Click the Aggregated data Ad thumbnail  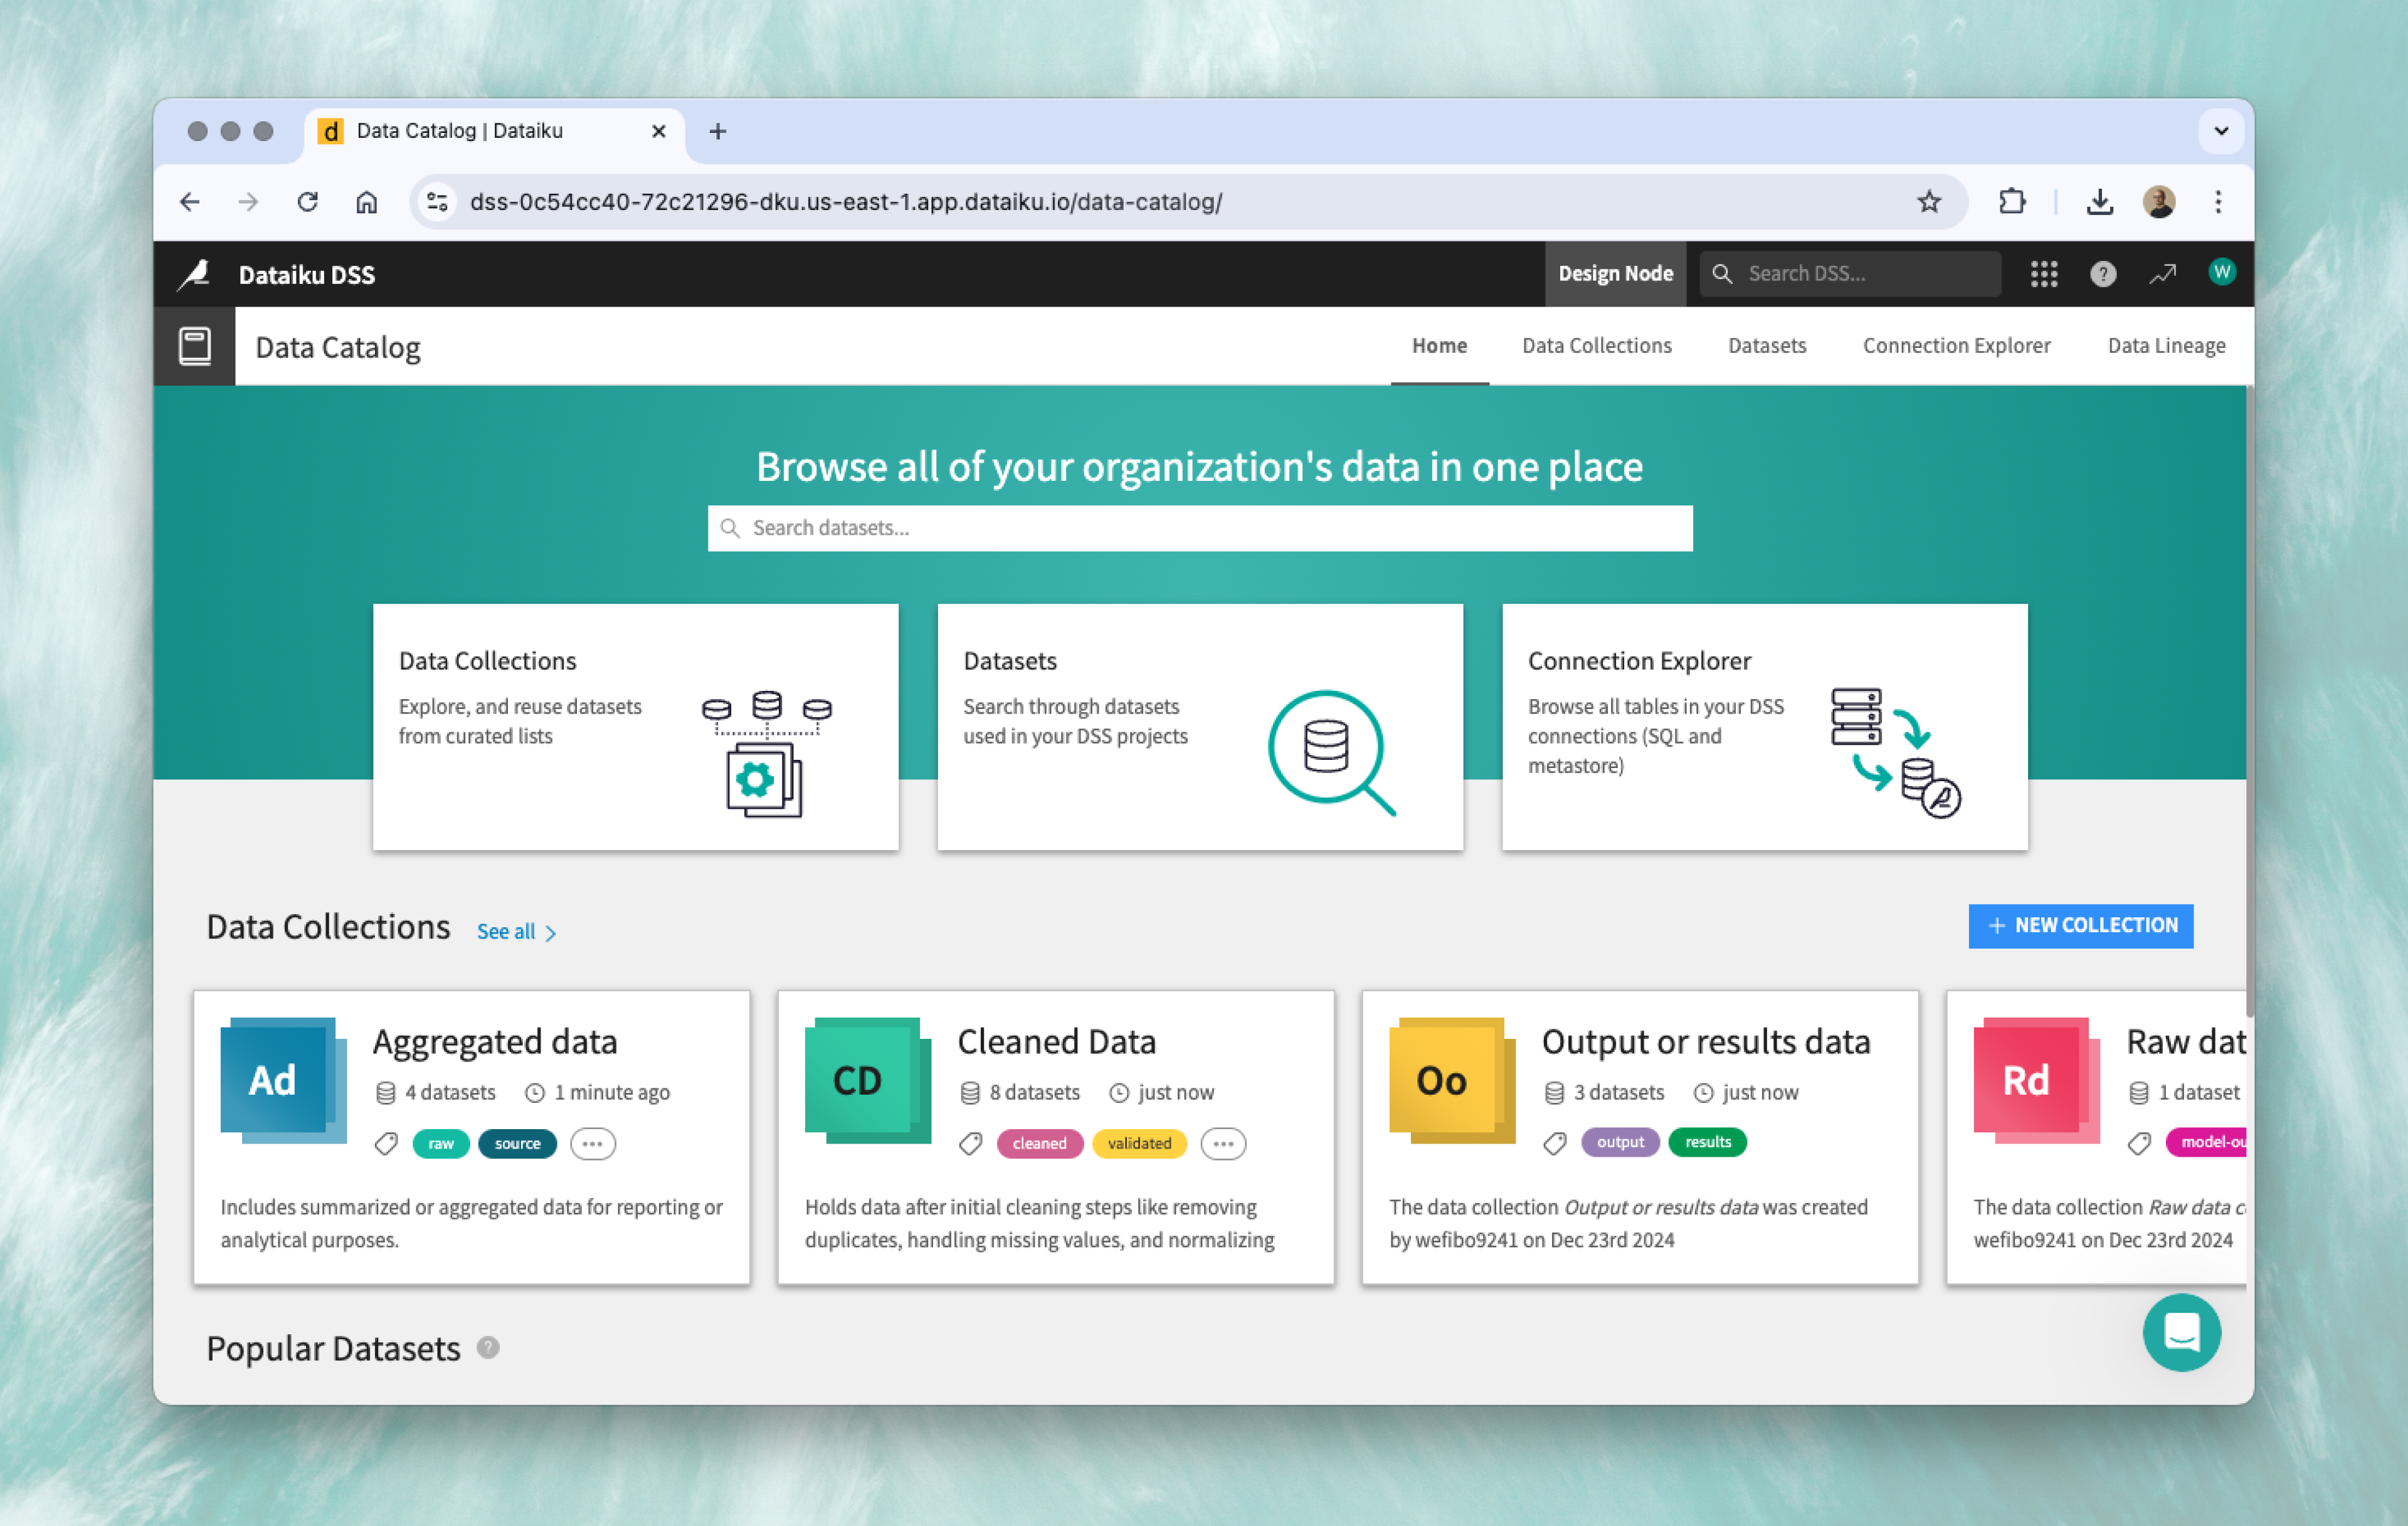[283, 1080]
